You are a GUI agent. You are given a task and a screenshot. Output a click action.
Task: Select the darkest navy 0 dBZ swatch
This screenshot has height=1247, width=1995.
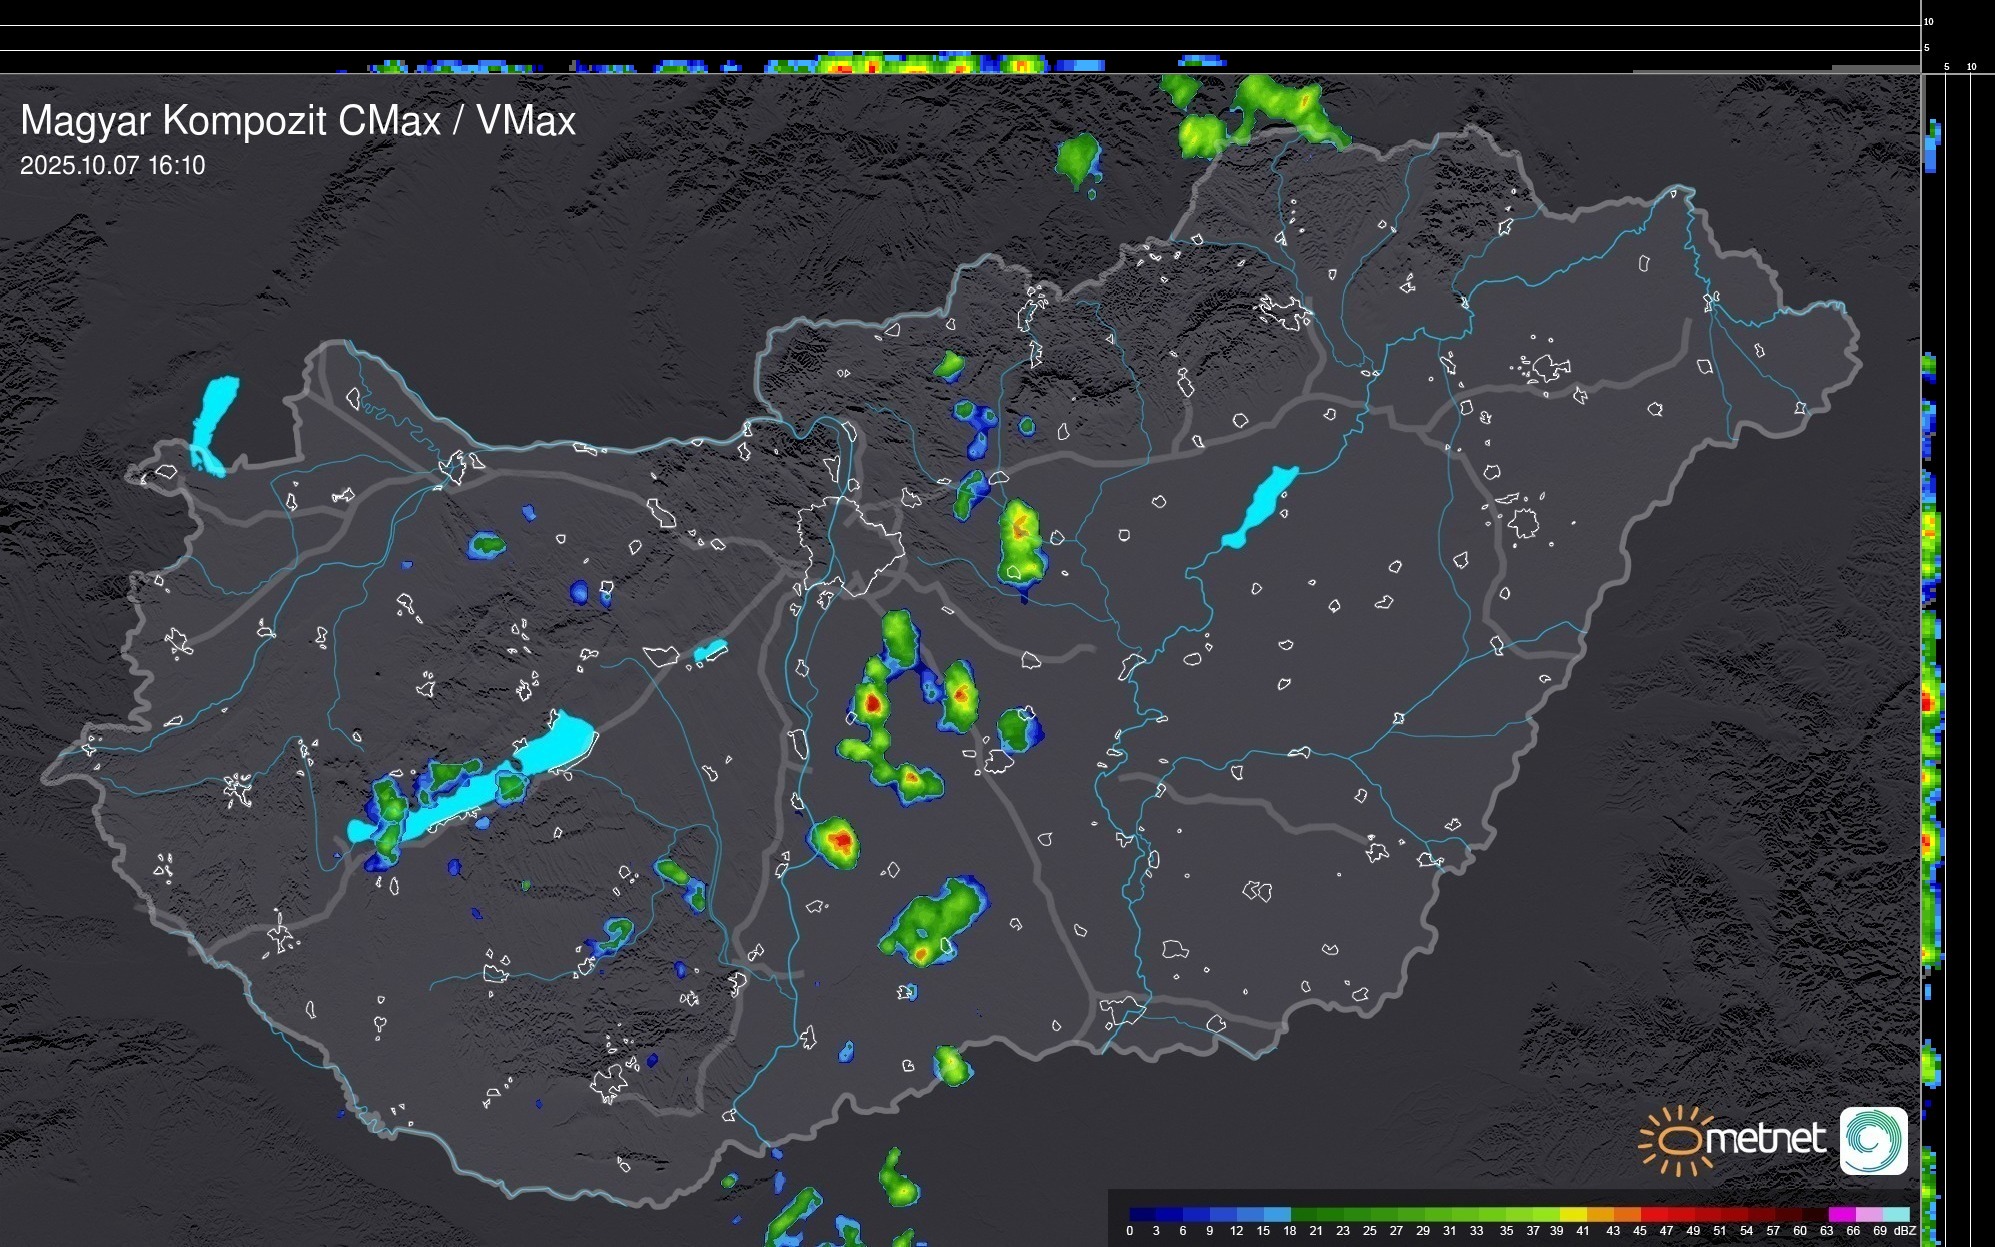point(1143,1214)
